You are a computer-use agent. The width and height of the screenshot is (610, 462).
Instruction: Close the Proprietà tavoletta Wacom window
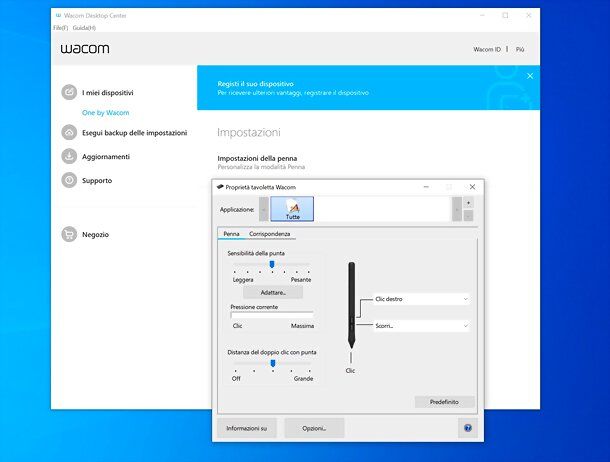tap(472, 187)
